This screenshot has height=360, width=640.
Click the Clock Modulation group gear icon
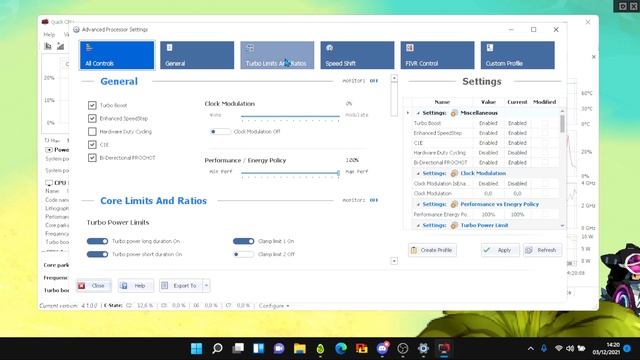click(x=454, y=173)
